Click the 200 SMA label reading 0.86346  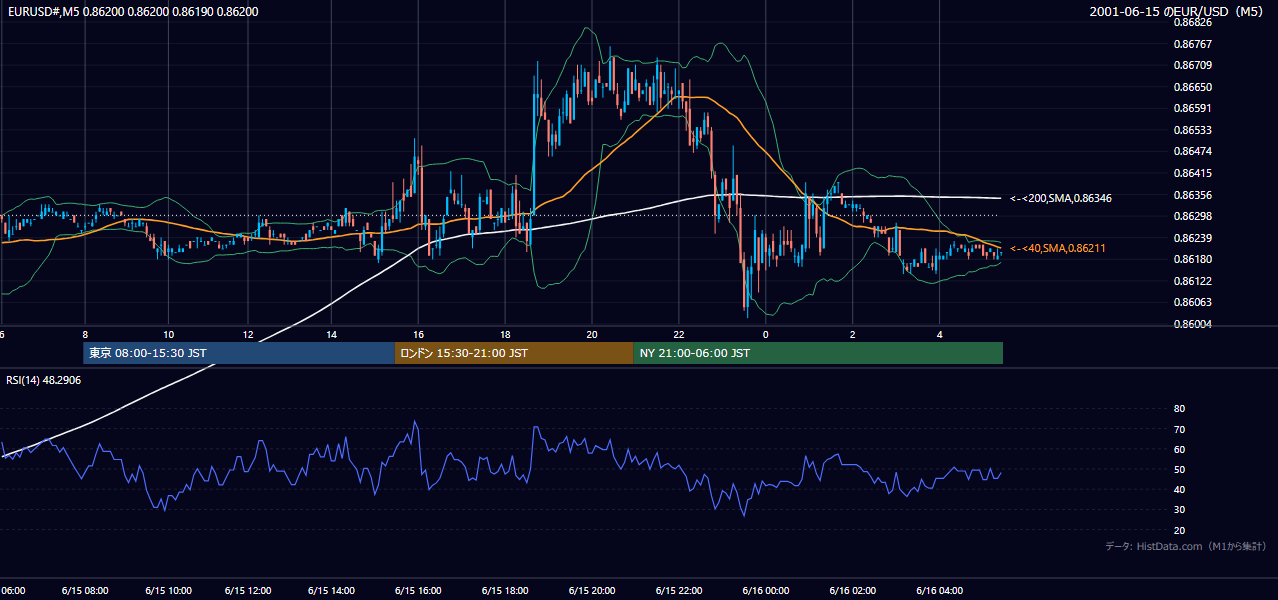(x=1061, y=198)
